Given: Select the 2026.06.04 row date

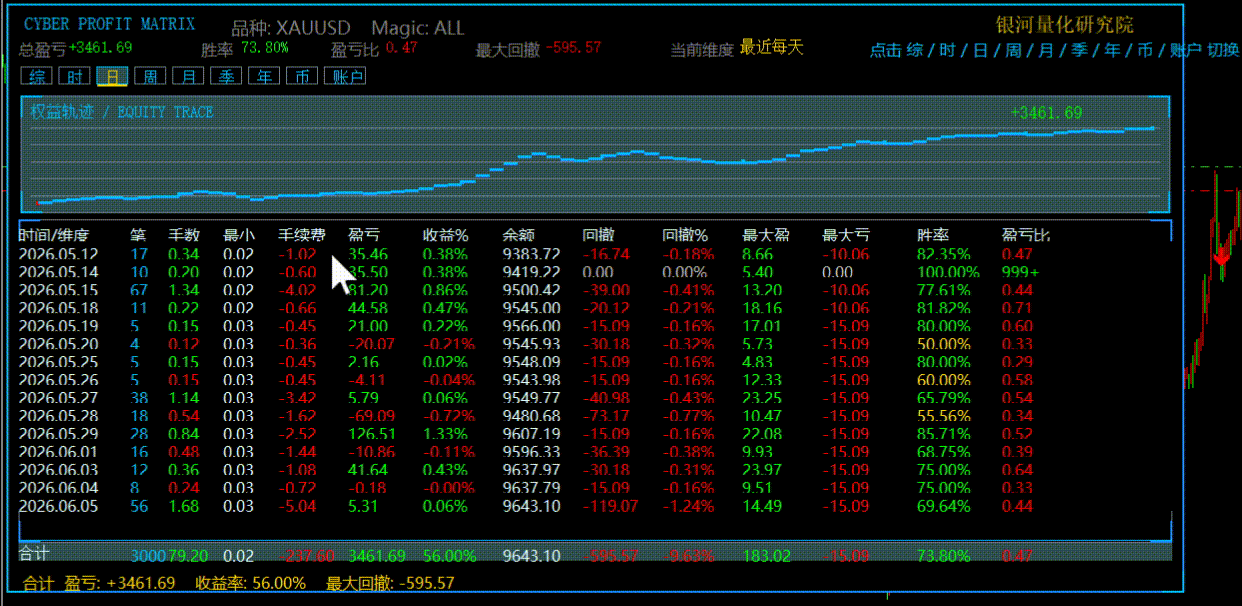Looking at the screenshot, I should 59,488.
